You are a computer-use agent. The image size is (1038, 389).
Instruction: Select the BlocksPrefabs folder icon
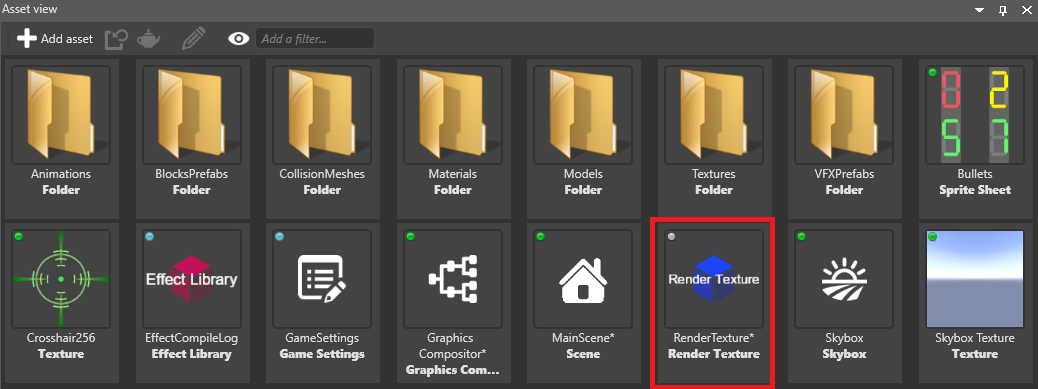[x=191, y=114]
